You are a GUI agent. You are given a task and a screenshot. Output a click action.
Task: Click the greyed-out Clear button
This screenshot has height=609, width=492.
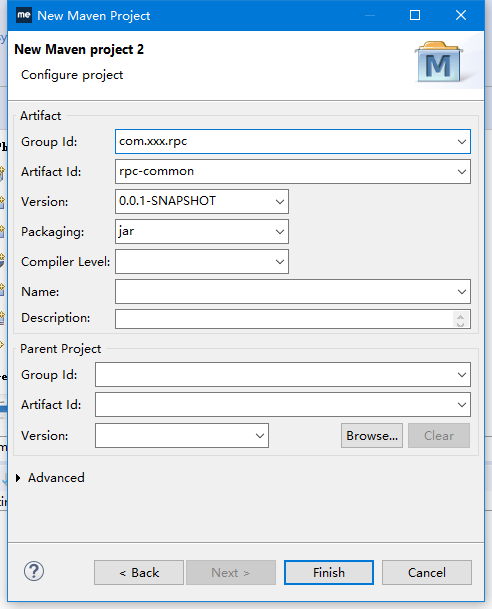439,436
